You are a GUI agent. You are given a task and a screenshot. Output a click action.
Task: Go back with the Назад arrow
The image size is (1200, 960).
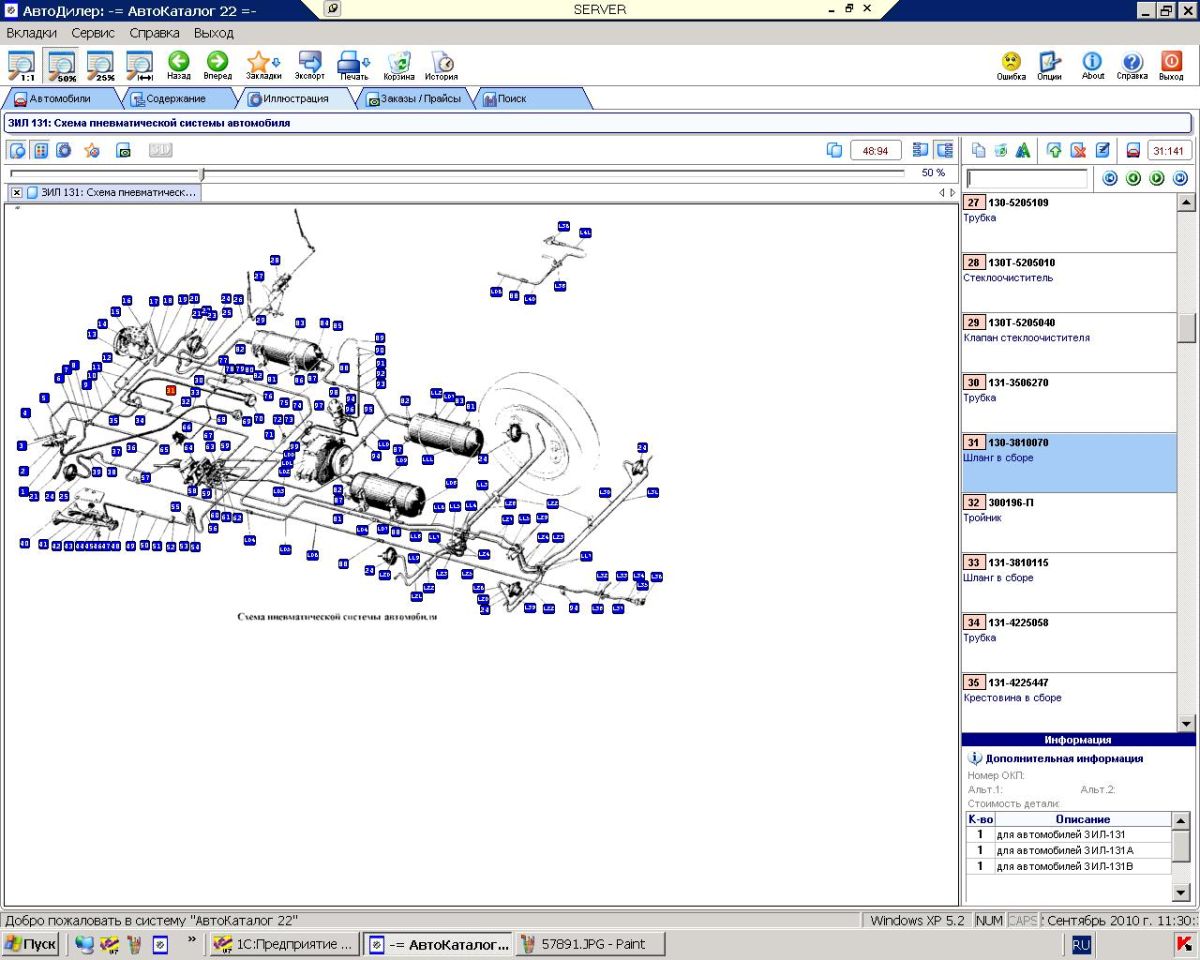pyautogui.click(x=179, y=66)
